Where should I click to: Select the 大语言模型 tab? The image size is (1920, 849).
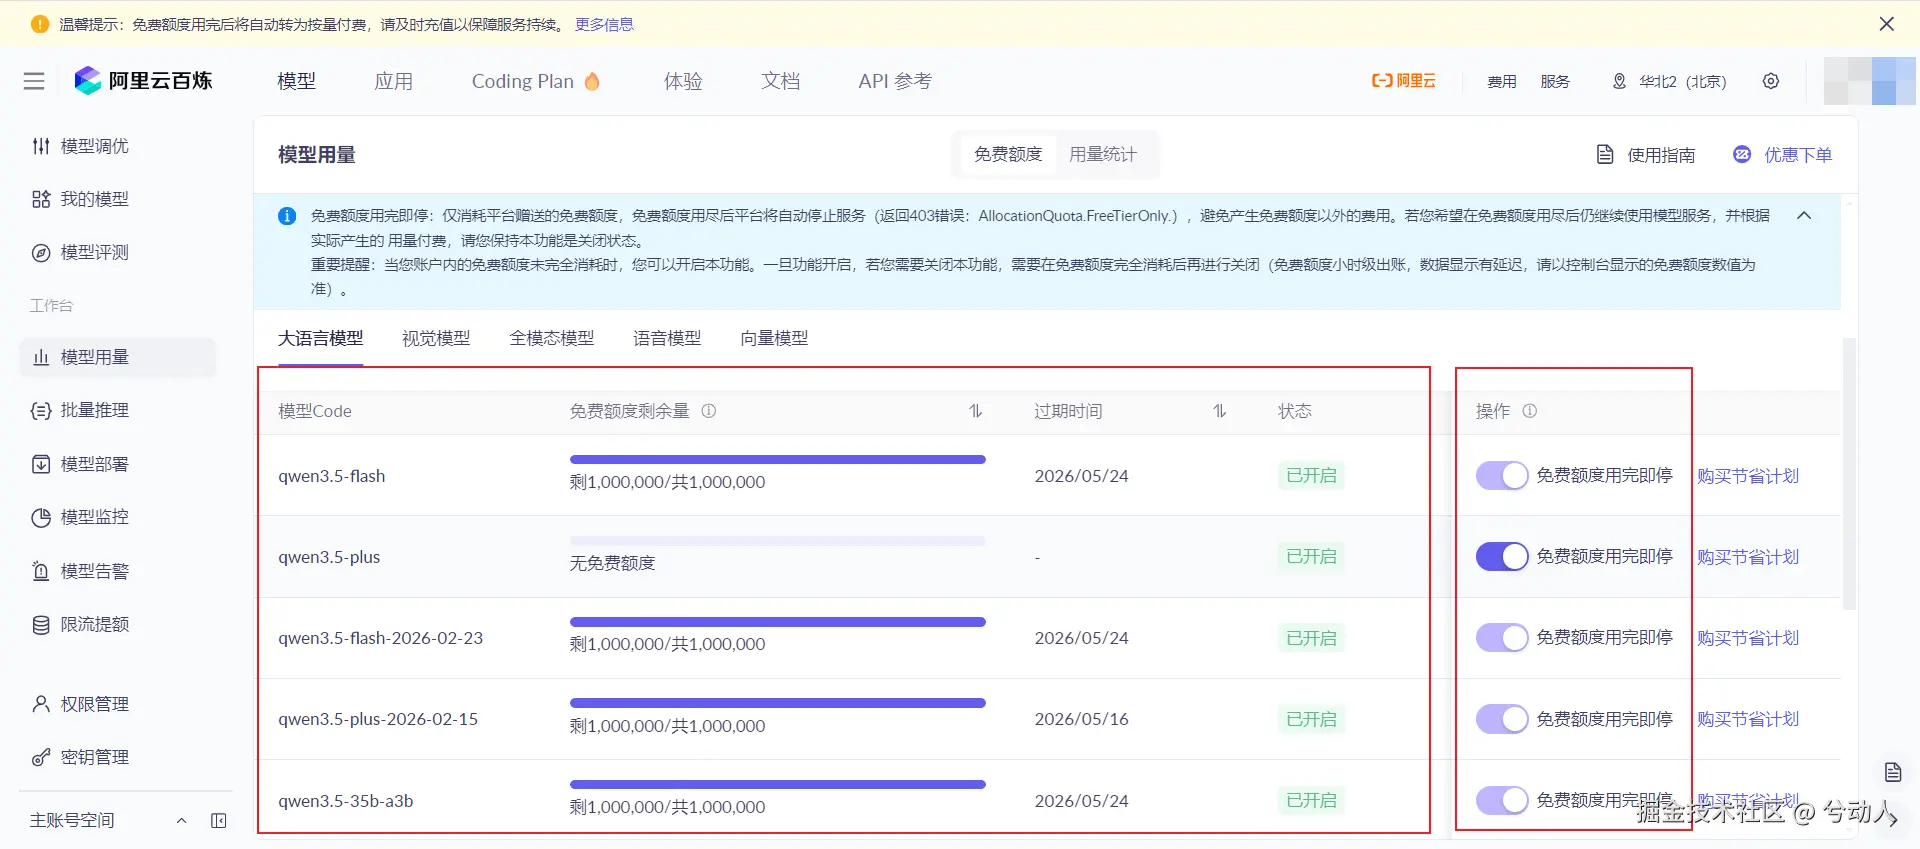[x=320, y=338]
